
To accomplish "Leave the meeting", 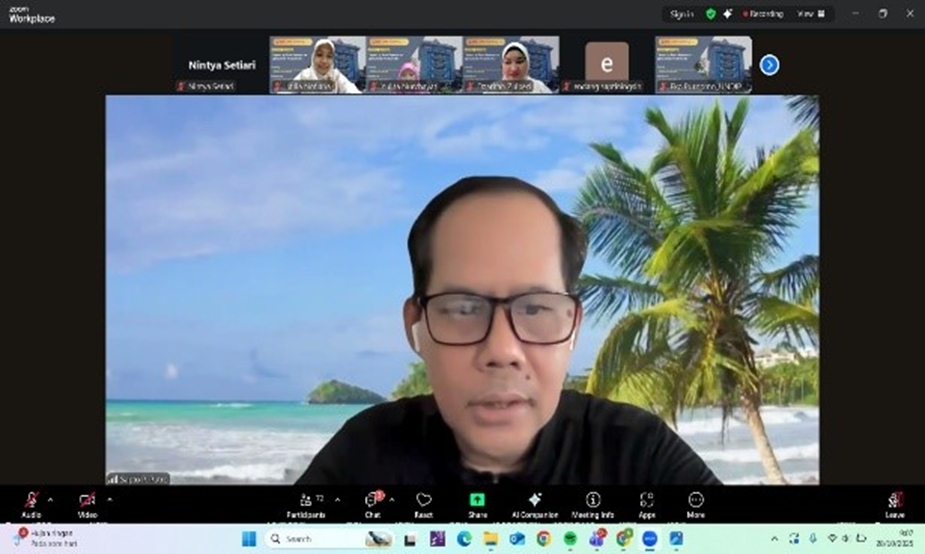I will [x=895, y=501].
